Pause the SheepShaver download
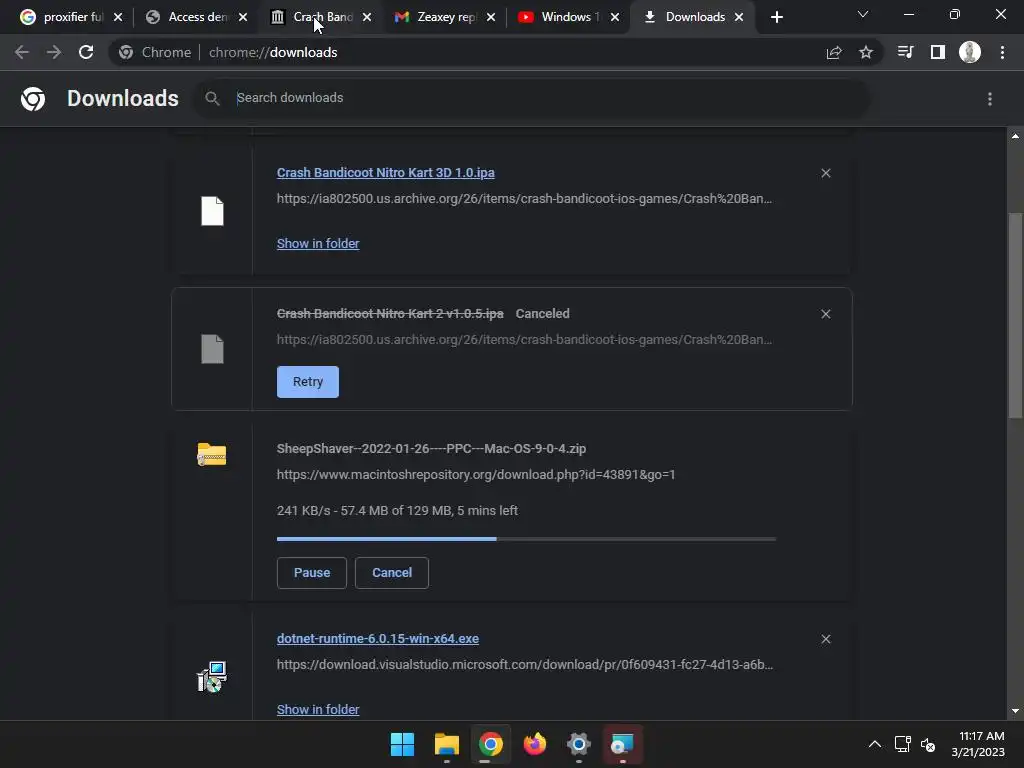The image size is (1024, 768). pyautogui.click(x=312, y=573)
